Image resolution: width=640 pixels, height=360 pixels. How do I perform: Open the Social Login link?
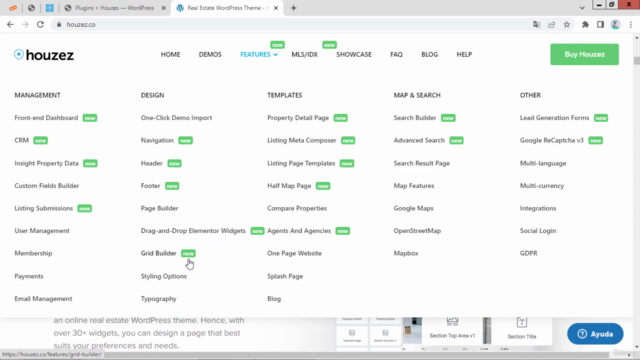point(538,231)
